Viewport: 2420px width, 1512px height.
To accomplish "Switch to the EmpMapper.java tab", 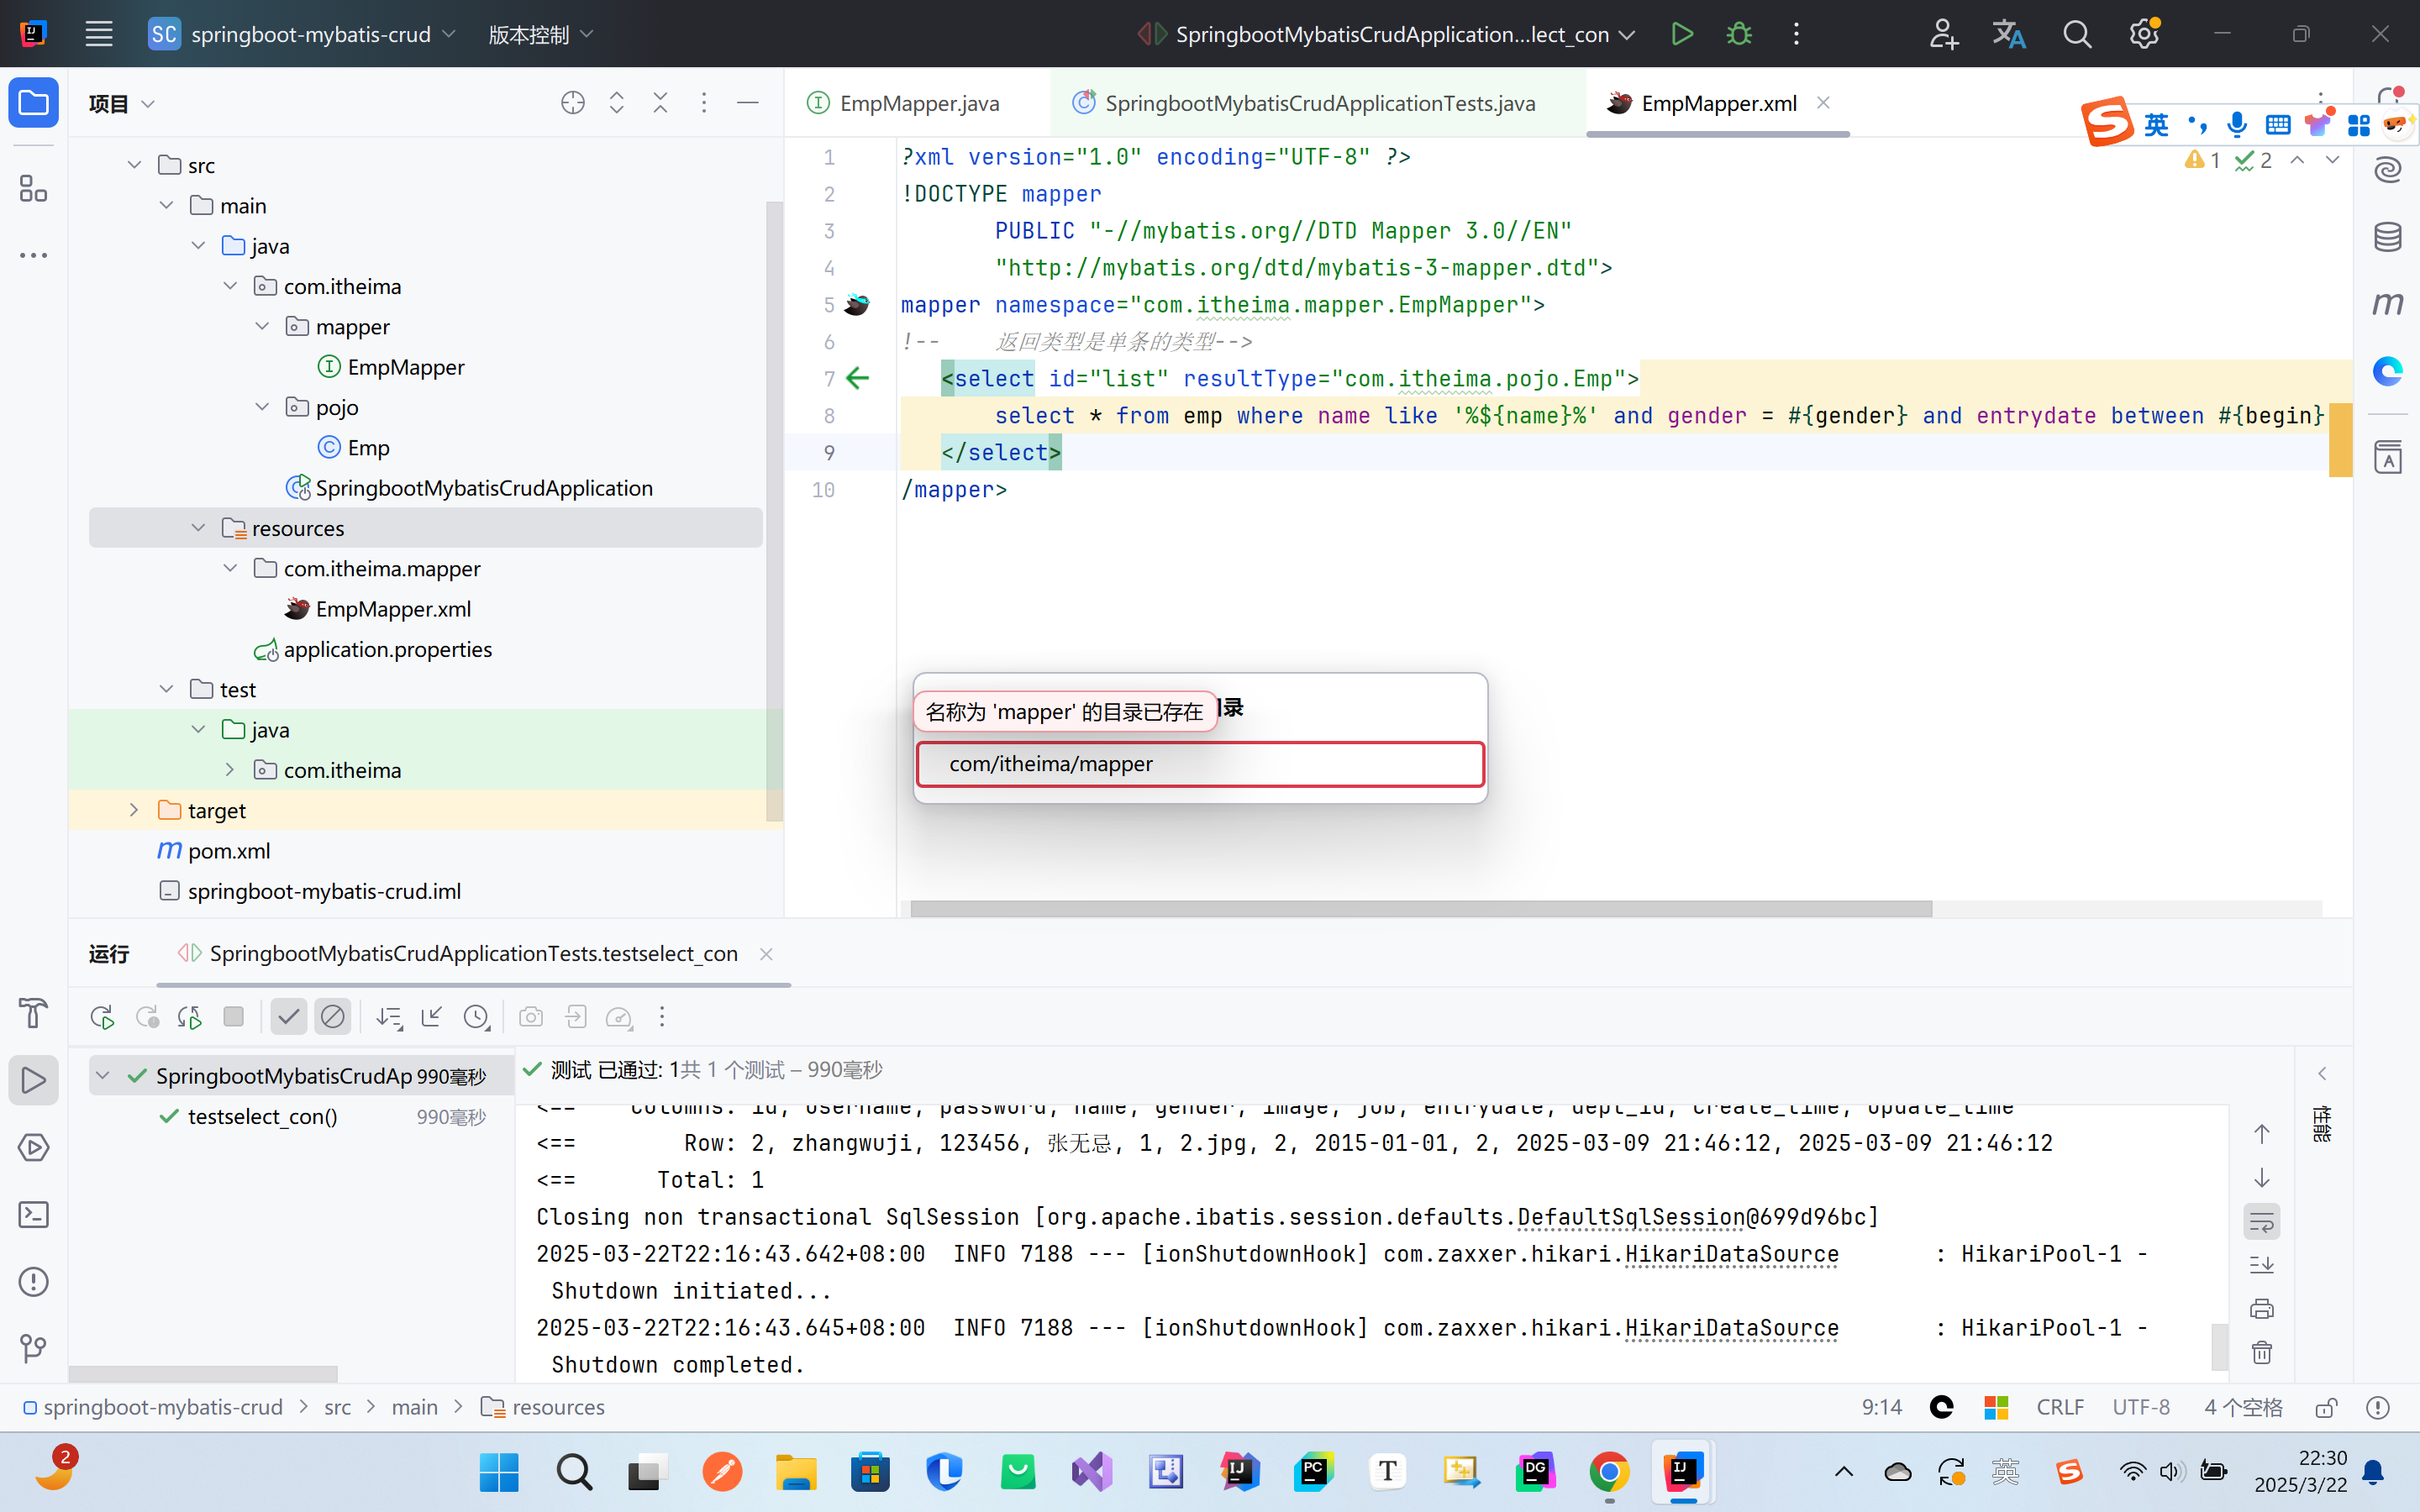I will tap(918, 103).
